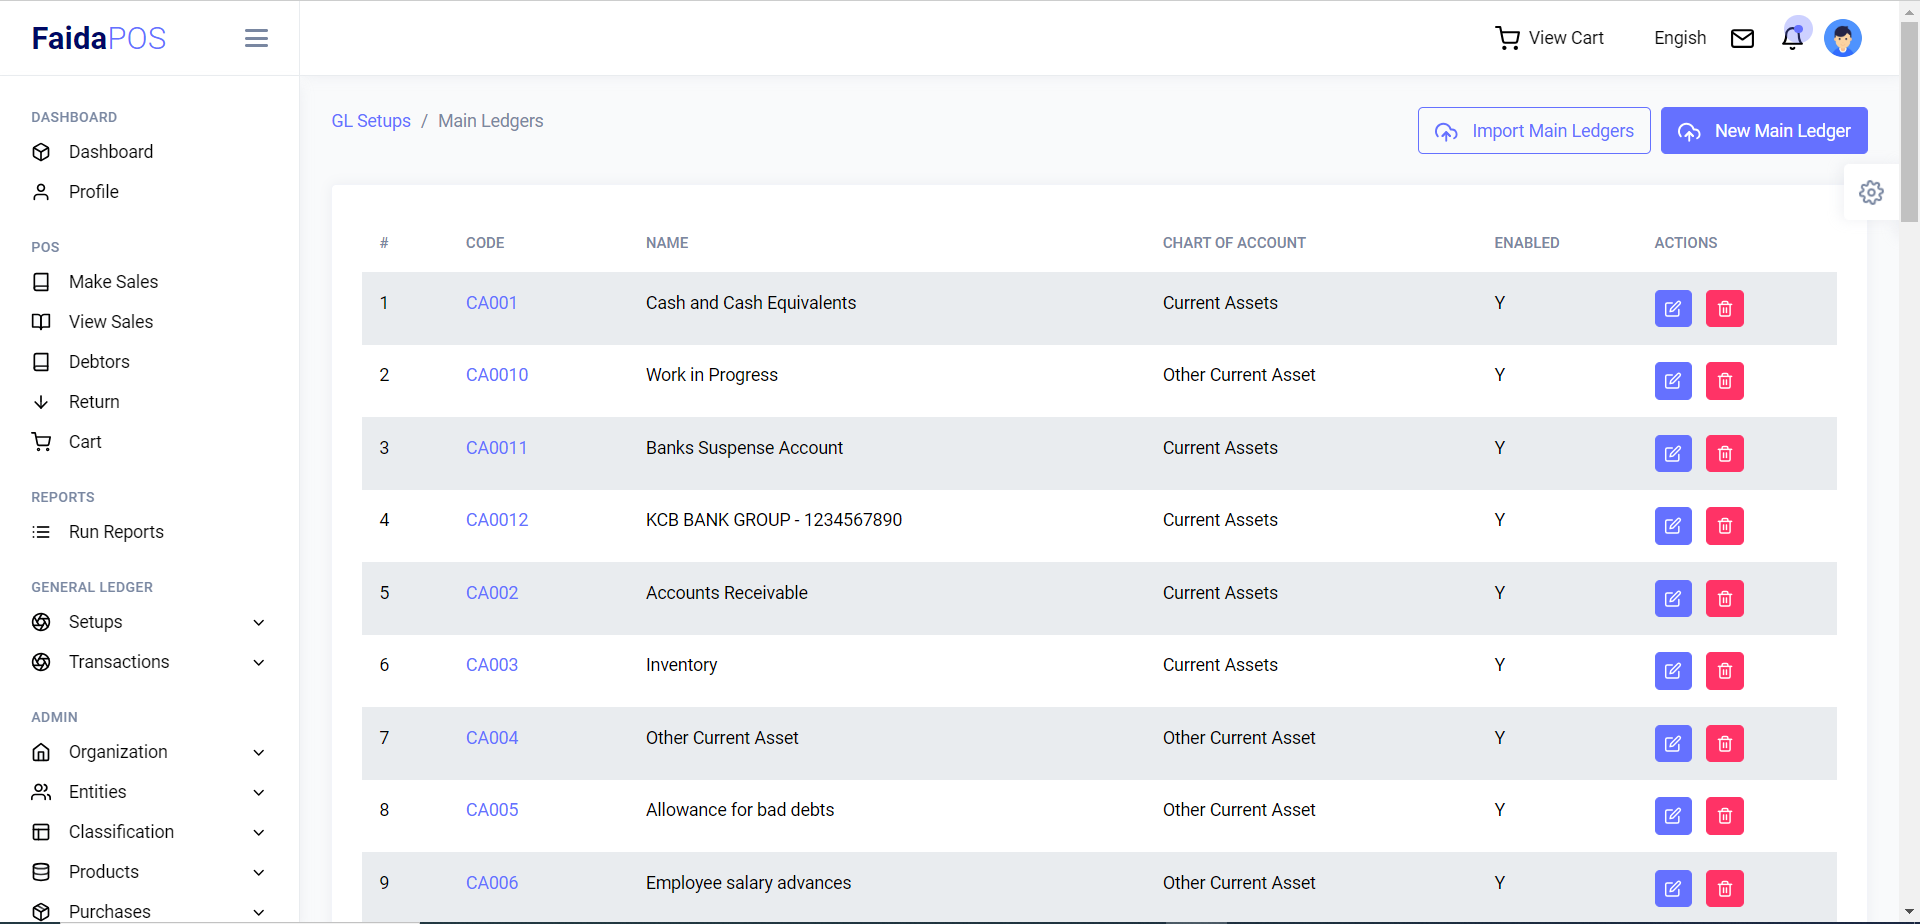
Task: Go to Make Sales page
Action: coord(113,282)
